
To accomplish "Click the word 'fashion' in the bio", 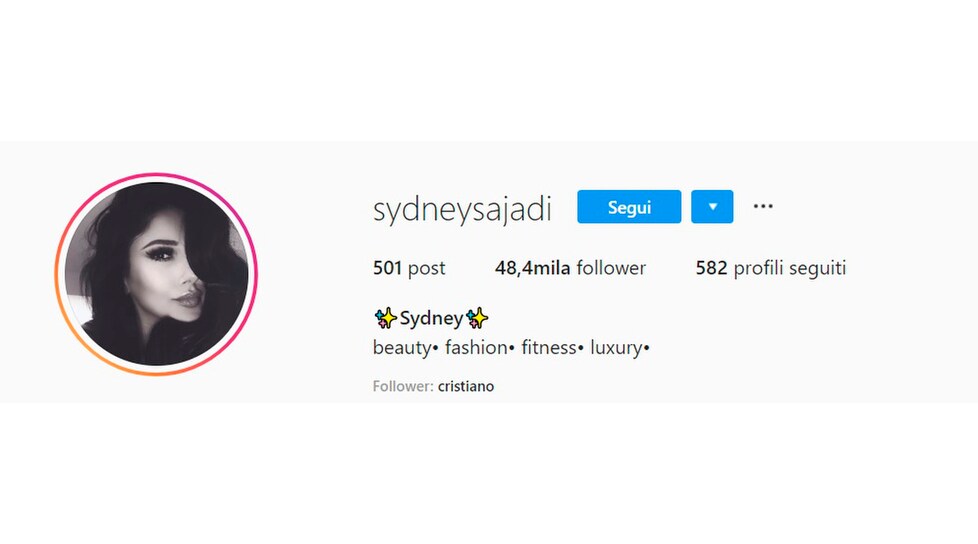I will coord(476,347).
